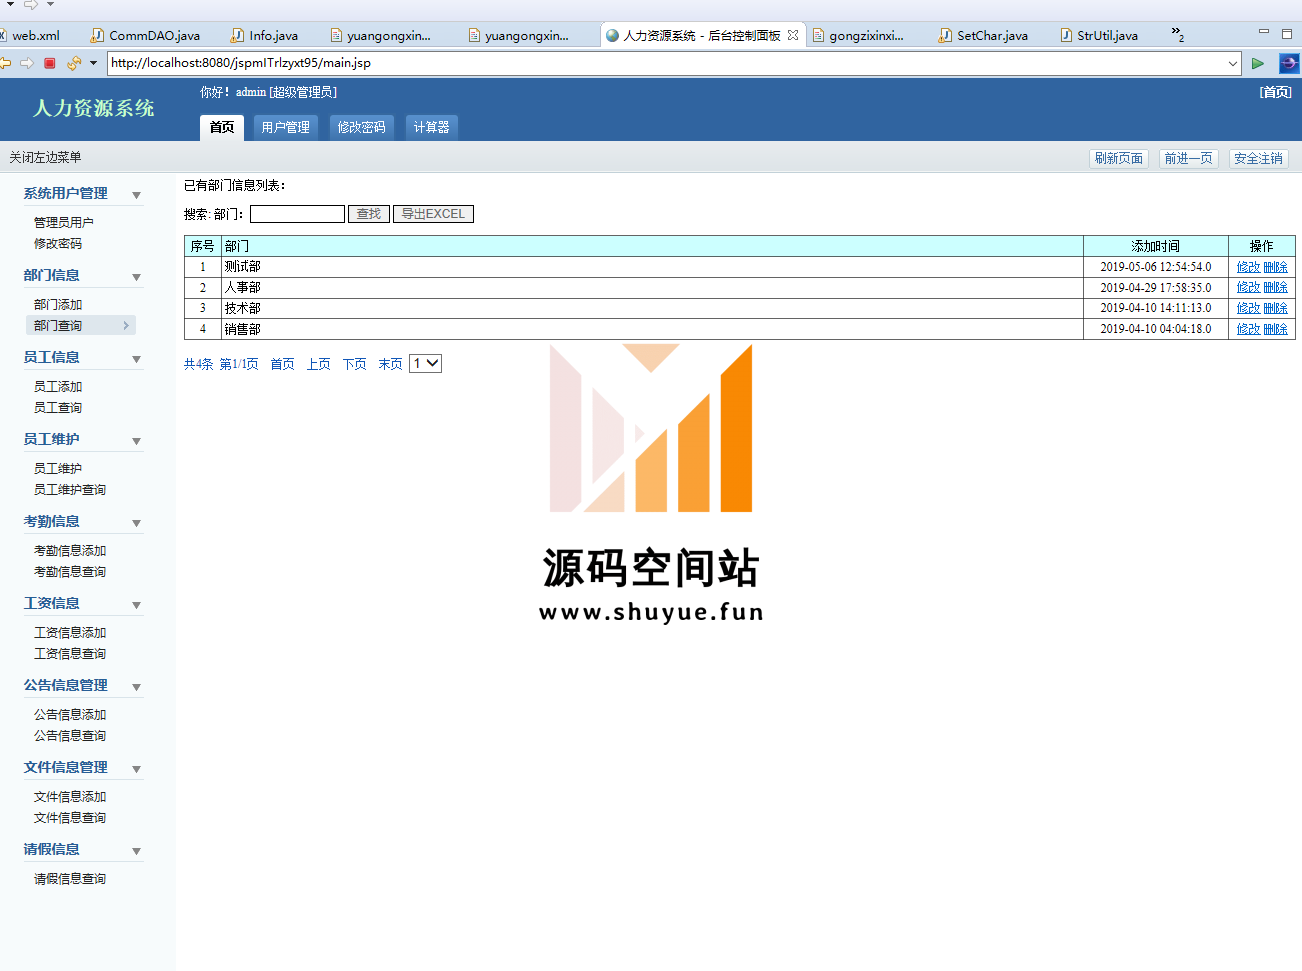Click the browser stop loading icon
Viewport: 1302px width, 971px height.
(49, 63)
